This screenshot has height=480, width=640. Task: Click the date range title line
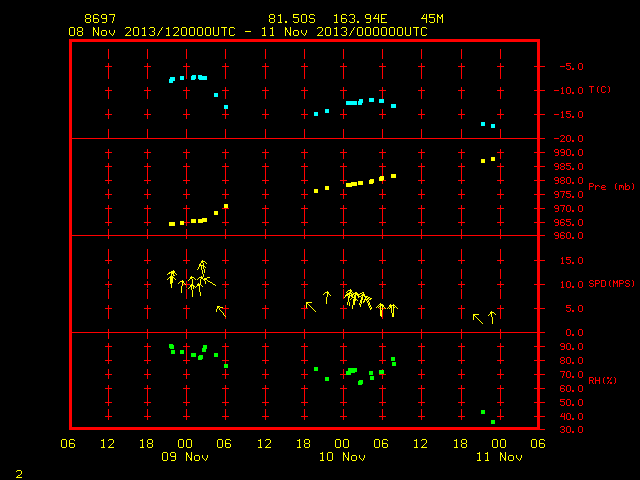248,32
